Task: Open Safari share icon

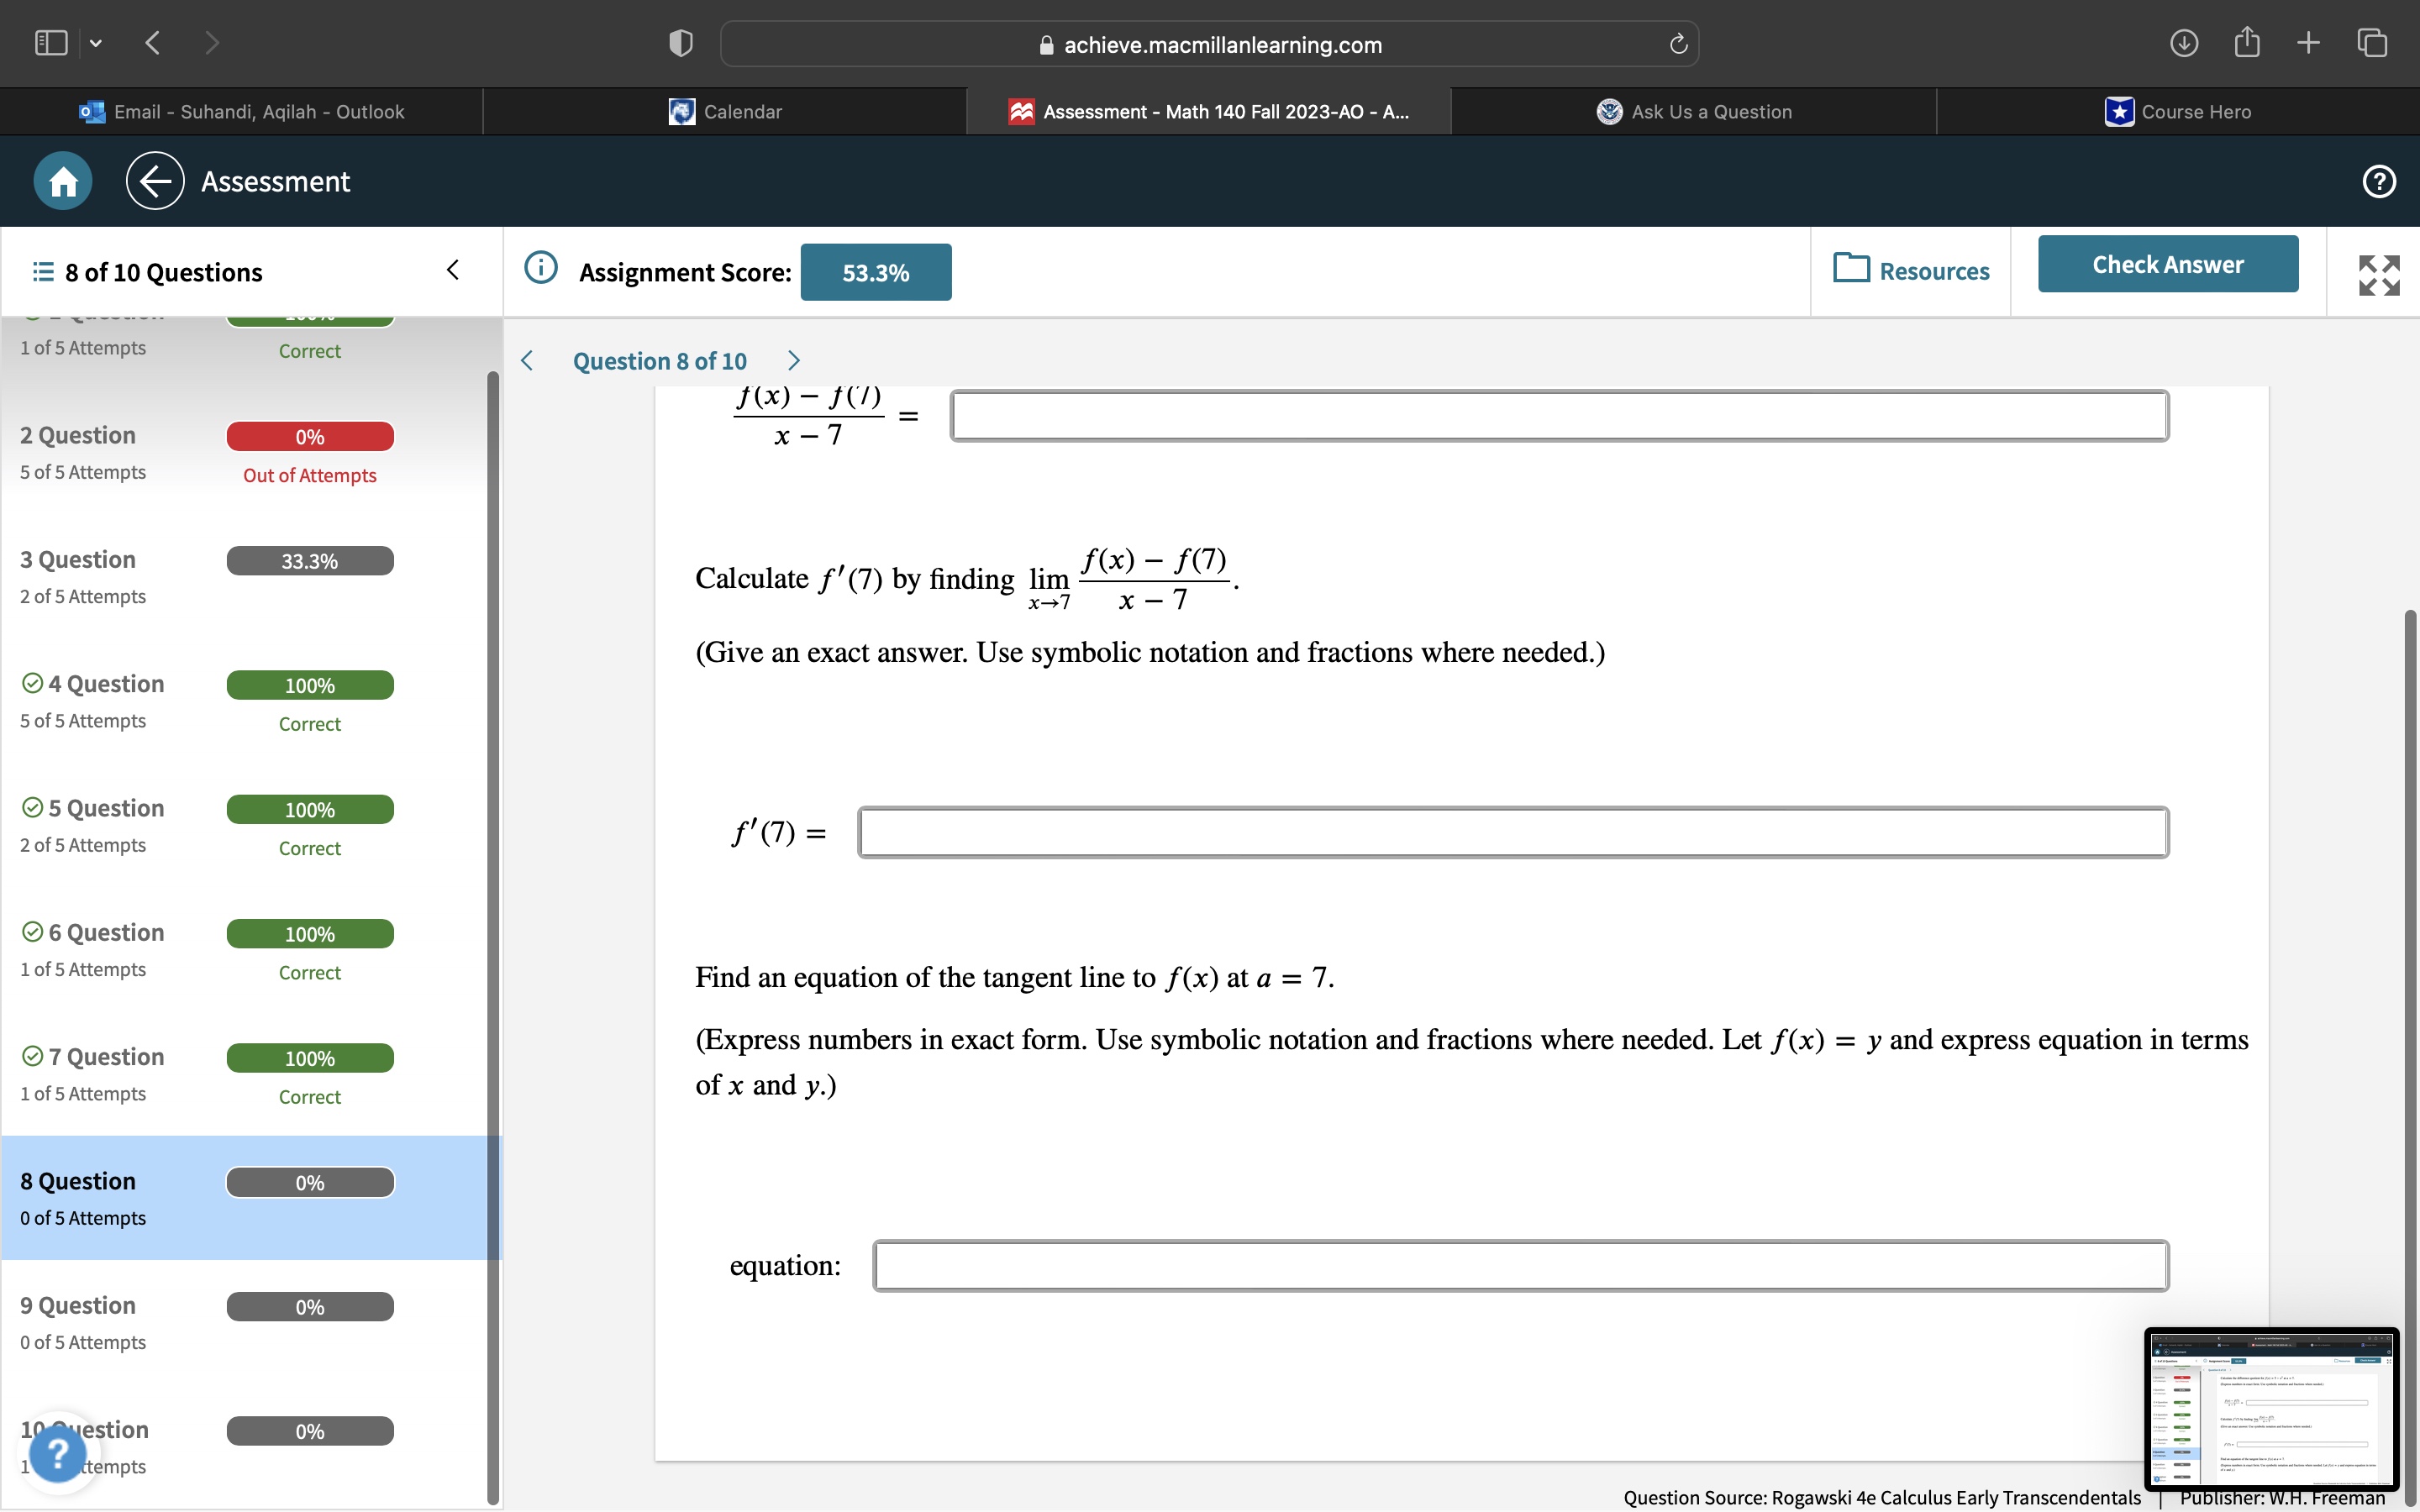Action: [2246, 43]
